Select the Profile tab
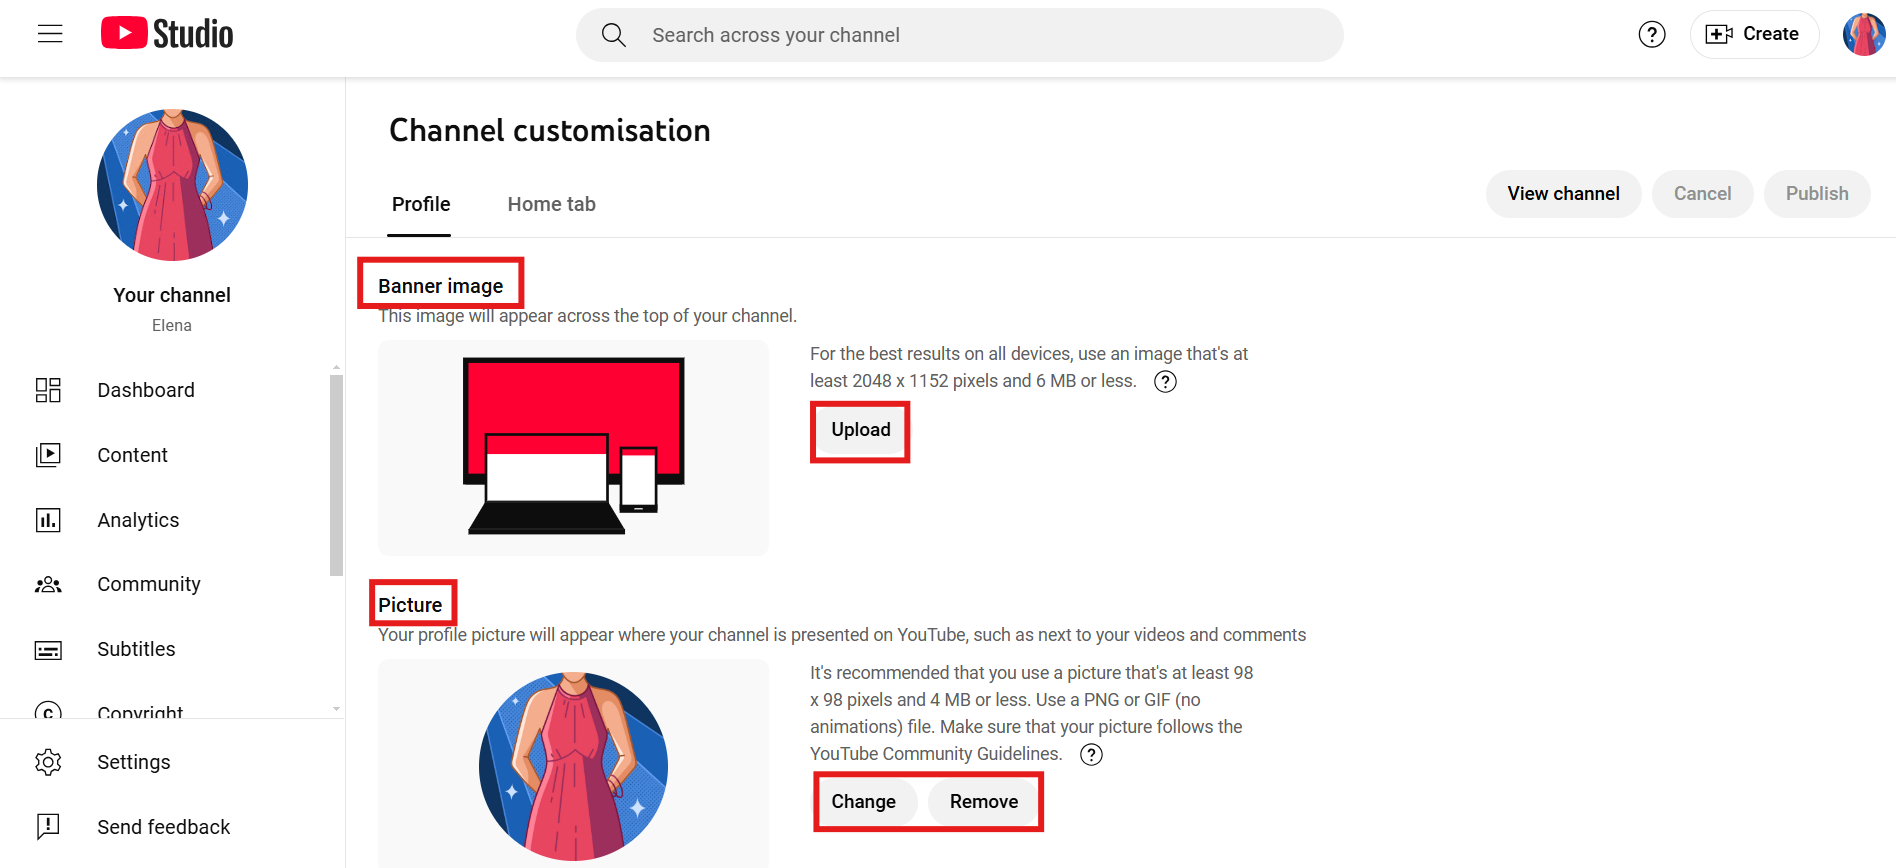The width and height of the screenshot is (1896, 868). 420,204
